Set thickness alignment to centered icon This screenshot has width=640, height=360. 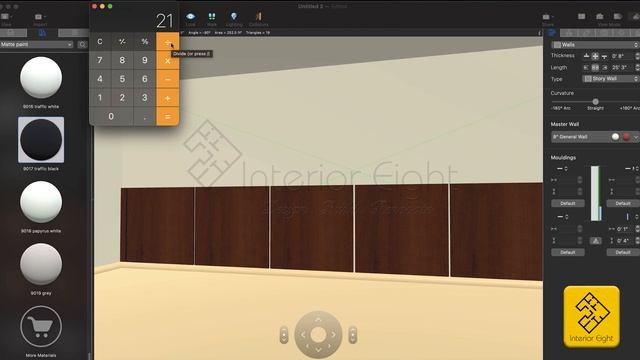[x=595, y=56]
